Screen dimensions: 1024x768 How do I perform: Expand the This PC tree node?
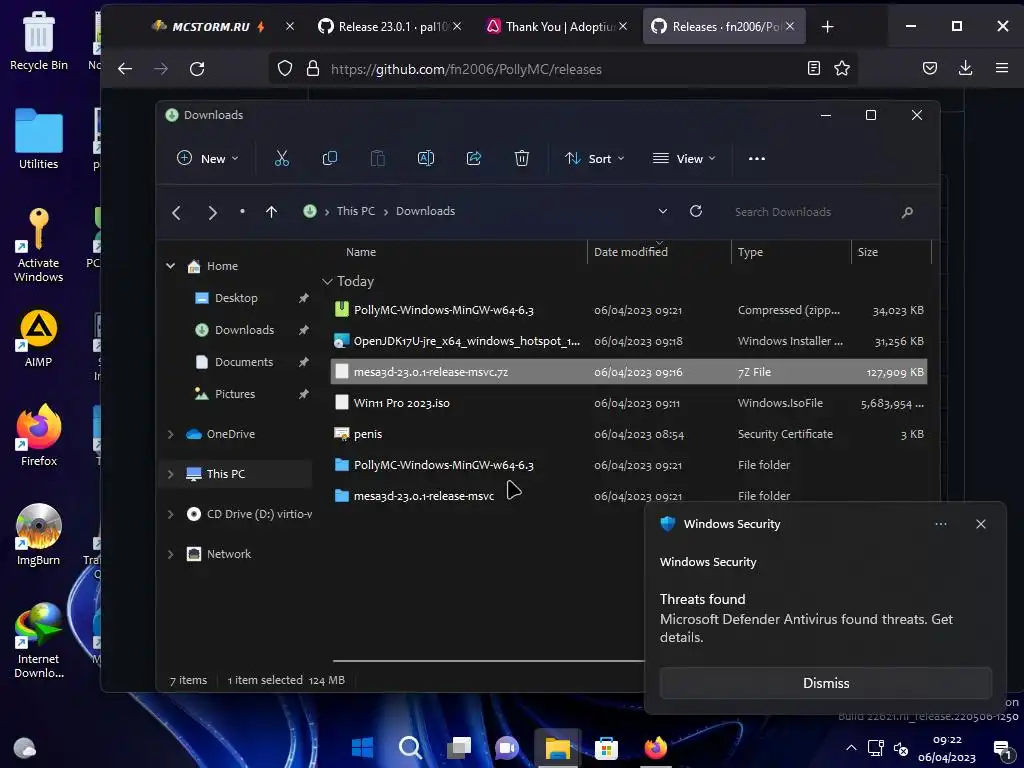point(170,474)
